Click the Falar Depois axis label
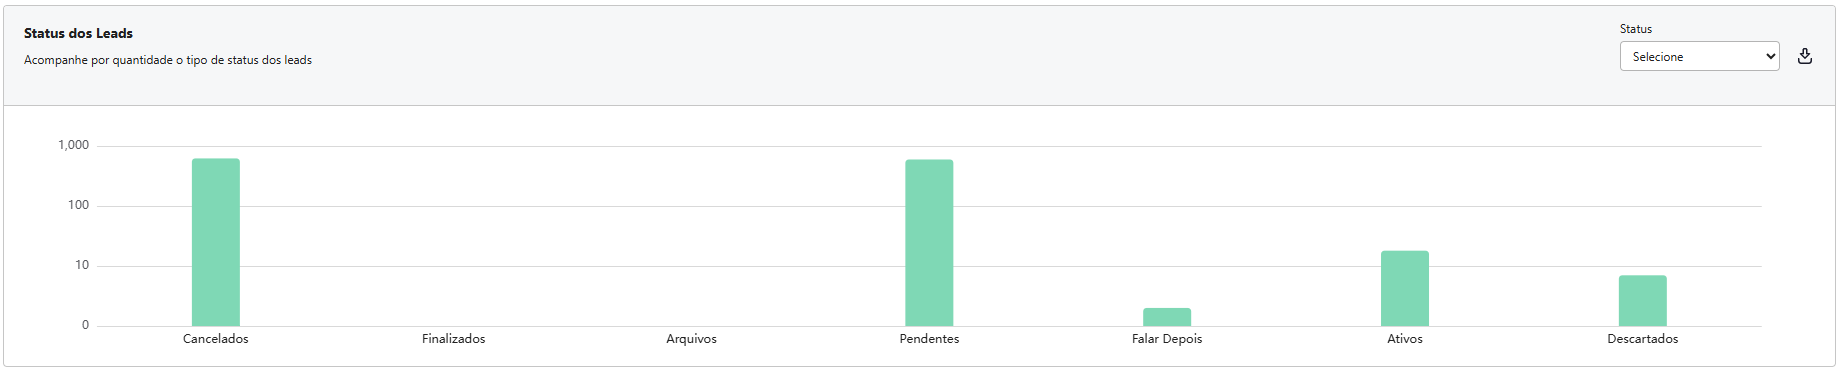Image resolution: width=1840 pixels, height=370 pixels. pyautogui.click(x=1167, y=339)
